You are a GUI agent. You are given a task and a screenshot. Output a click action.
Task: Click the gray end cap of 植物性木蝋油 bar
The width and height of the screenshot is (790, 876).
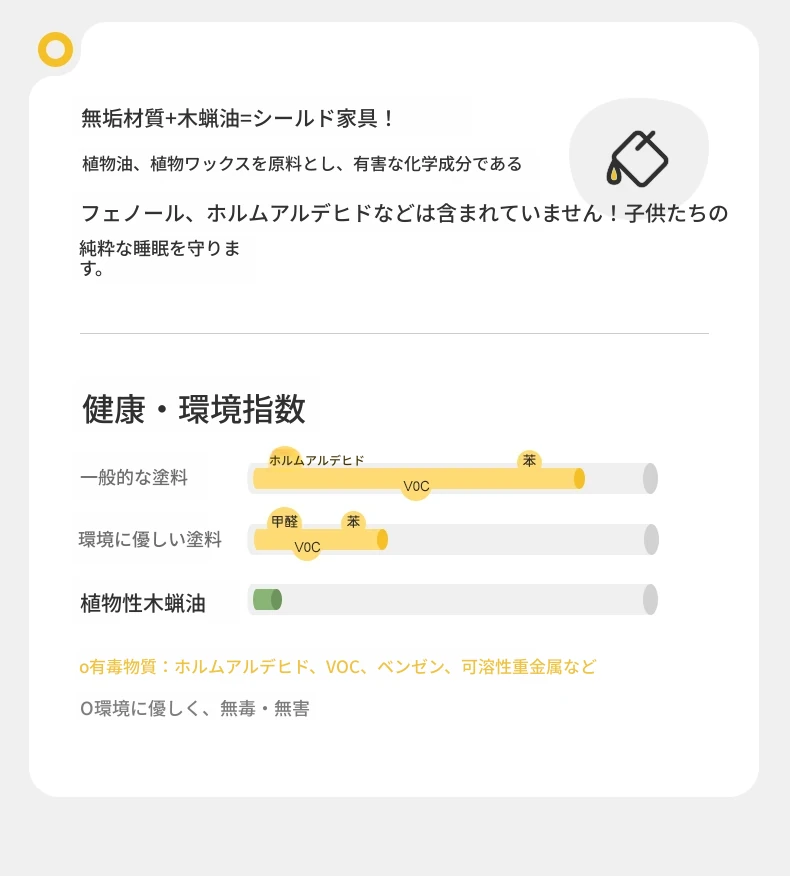pyautogui.click(x=650, y=599)
